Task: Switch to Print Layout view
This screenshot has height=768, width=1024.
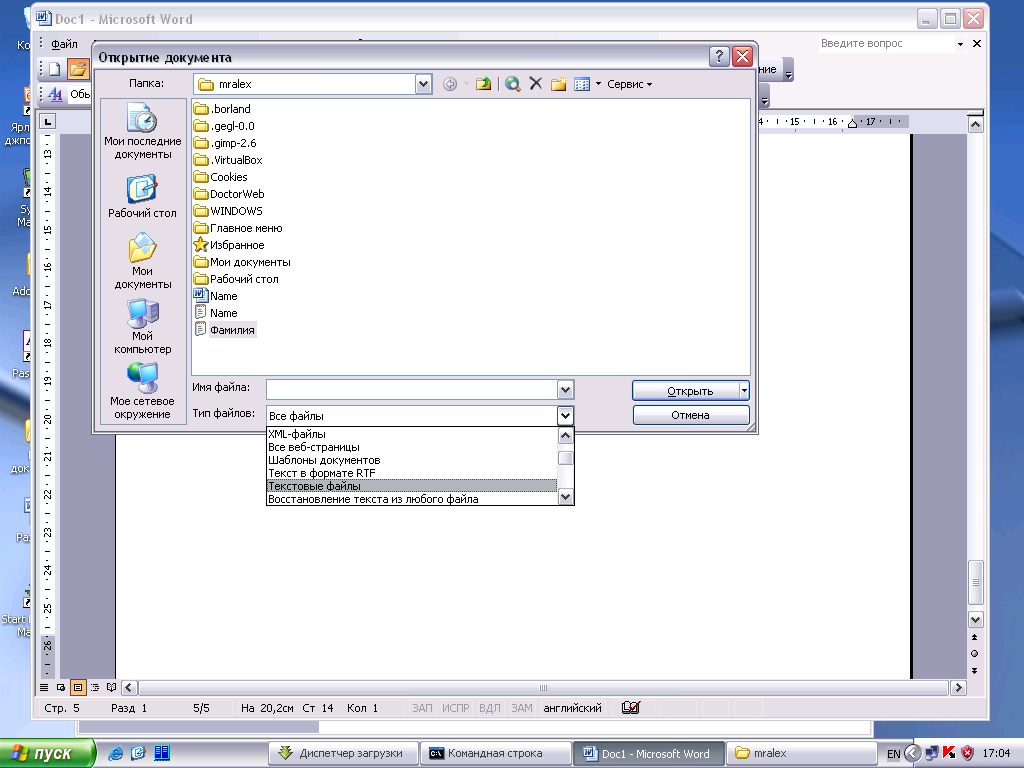Action: [78, 688]
